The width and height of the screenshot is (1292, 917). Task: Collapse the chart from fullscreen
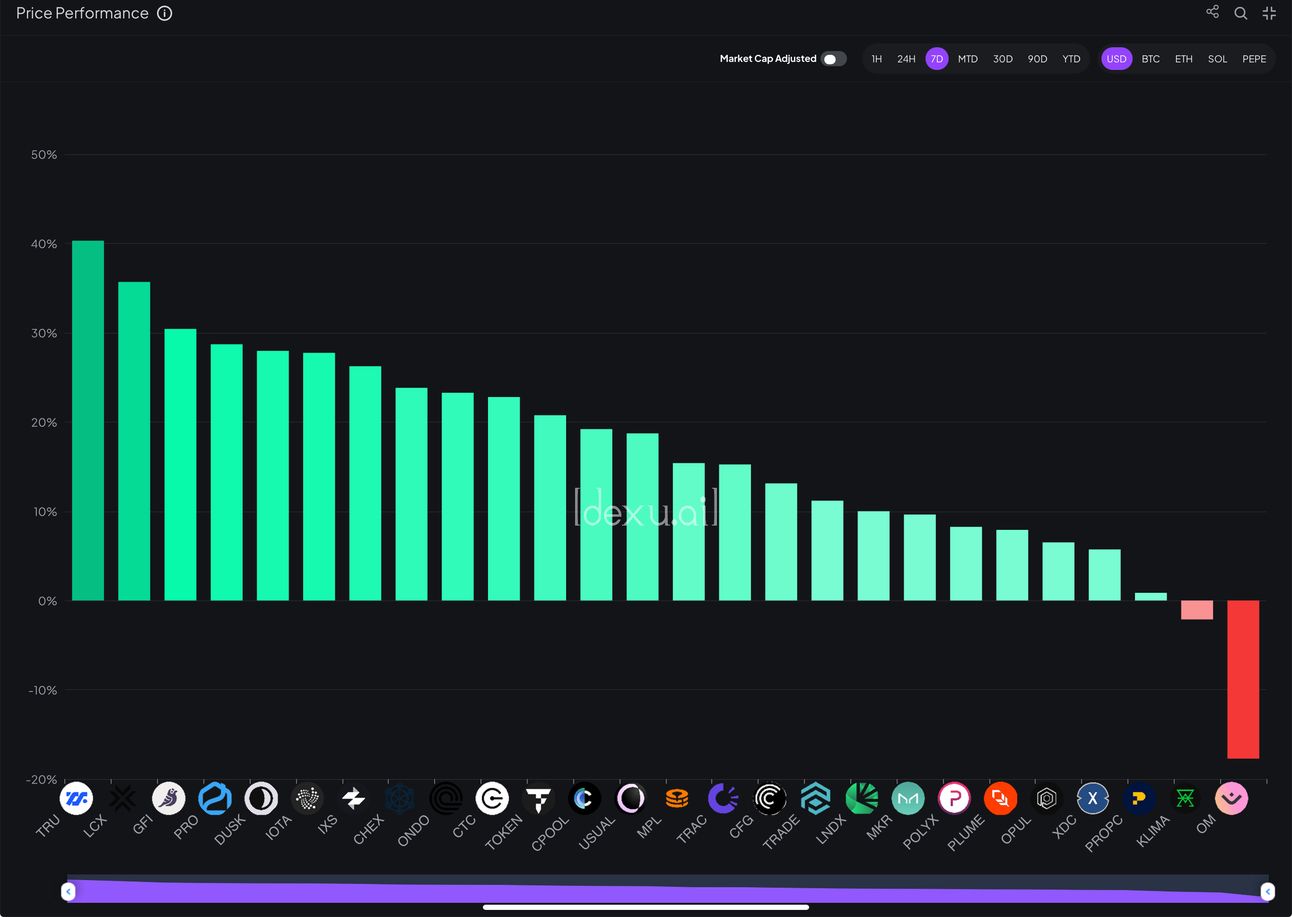1269,13
